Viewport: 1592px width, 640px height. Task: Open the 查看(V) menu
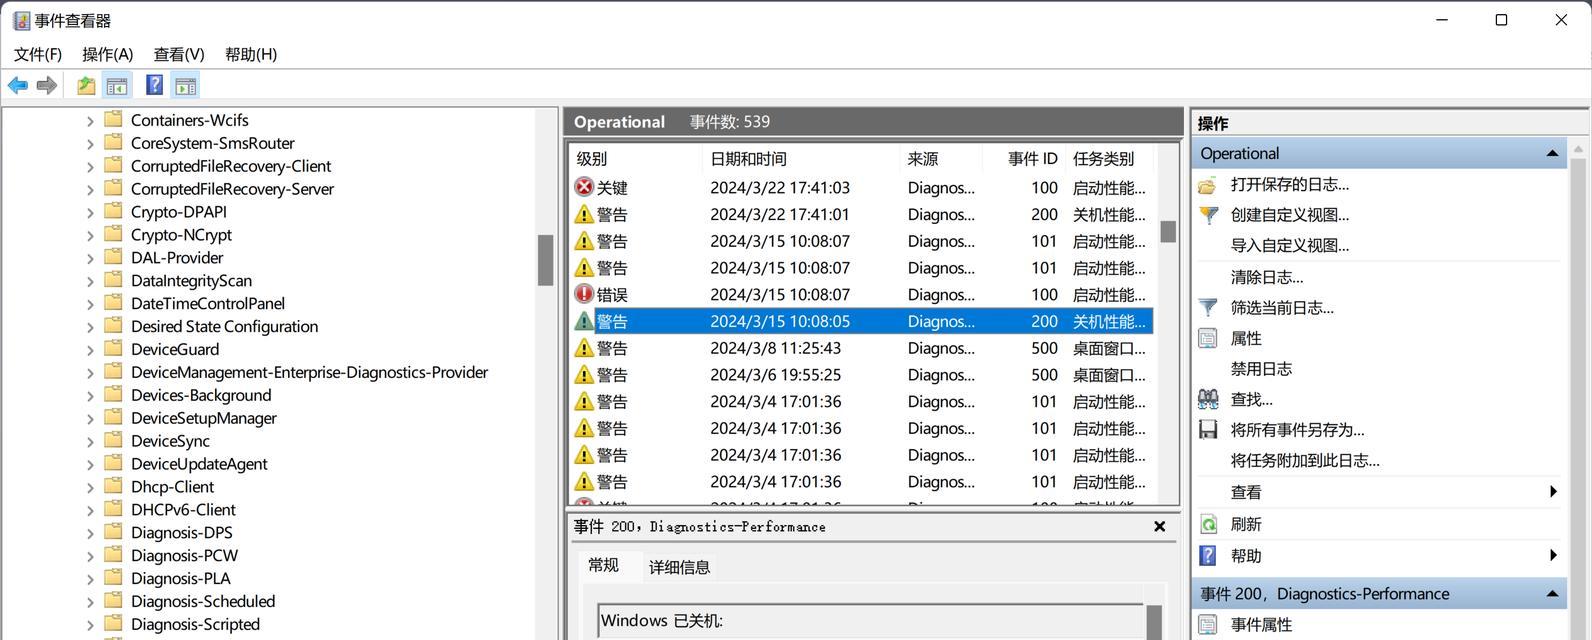pyautogui.click(x=179, y=54)
